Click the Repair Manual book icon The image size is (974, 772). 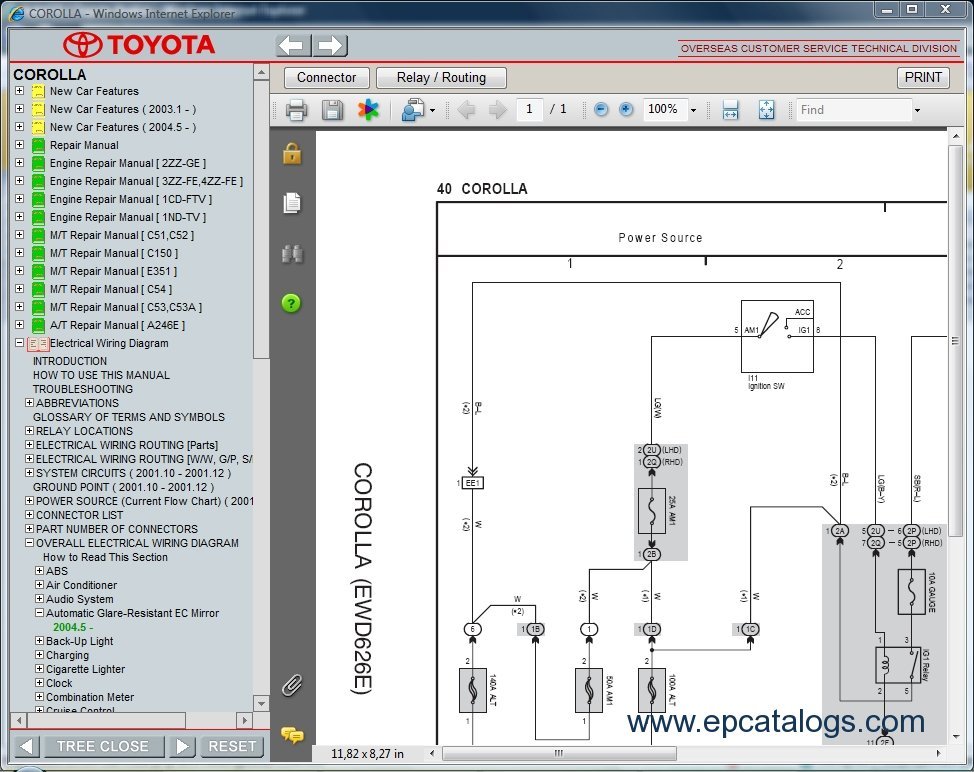click(39, 145)
